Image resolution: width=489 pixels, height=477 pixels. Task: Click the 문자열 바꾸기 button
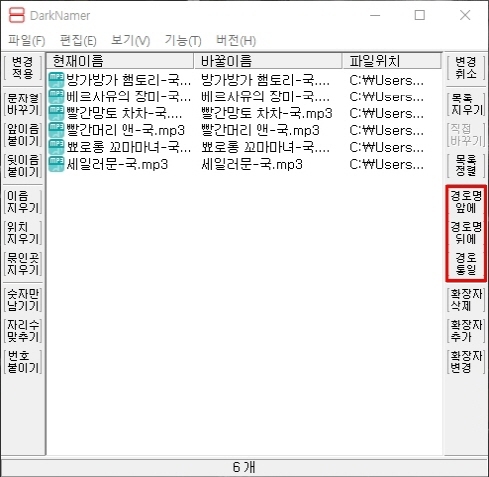23,104
